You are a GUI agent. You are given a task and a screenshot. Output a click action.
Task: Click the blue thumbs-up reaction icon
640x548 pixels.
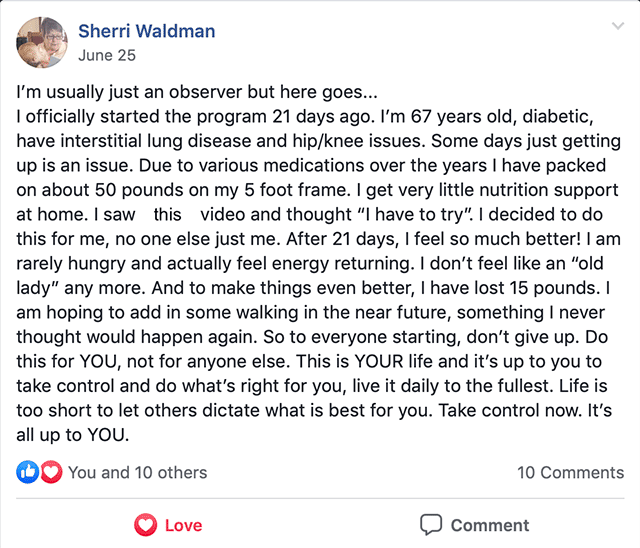[x=27, y=472]
